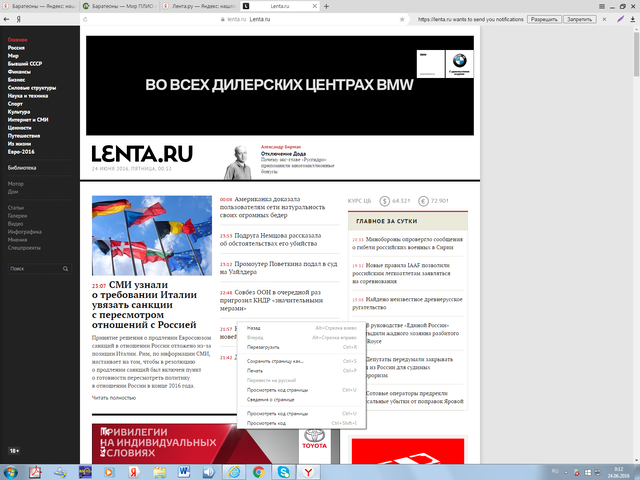Screen dimensions: 640x480
Task: Open downloads via the arrow icon
Action: [633, 19]
